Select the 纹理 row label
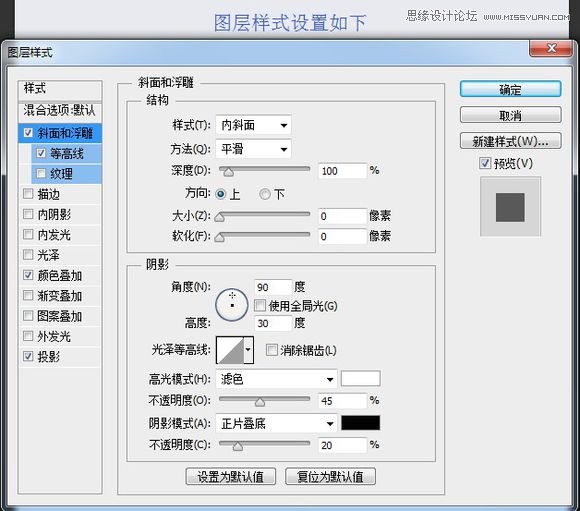Screen dimensions: 580x511 pyautogui.click(x=61, y=174)
